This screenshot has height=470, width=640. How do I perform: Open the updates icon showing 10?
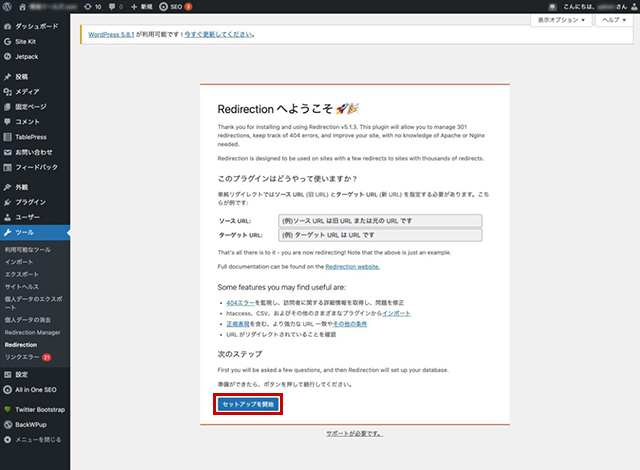click(93, 7)
